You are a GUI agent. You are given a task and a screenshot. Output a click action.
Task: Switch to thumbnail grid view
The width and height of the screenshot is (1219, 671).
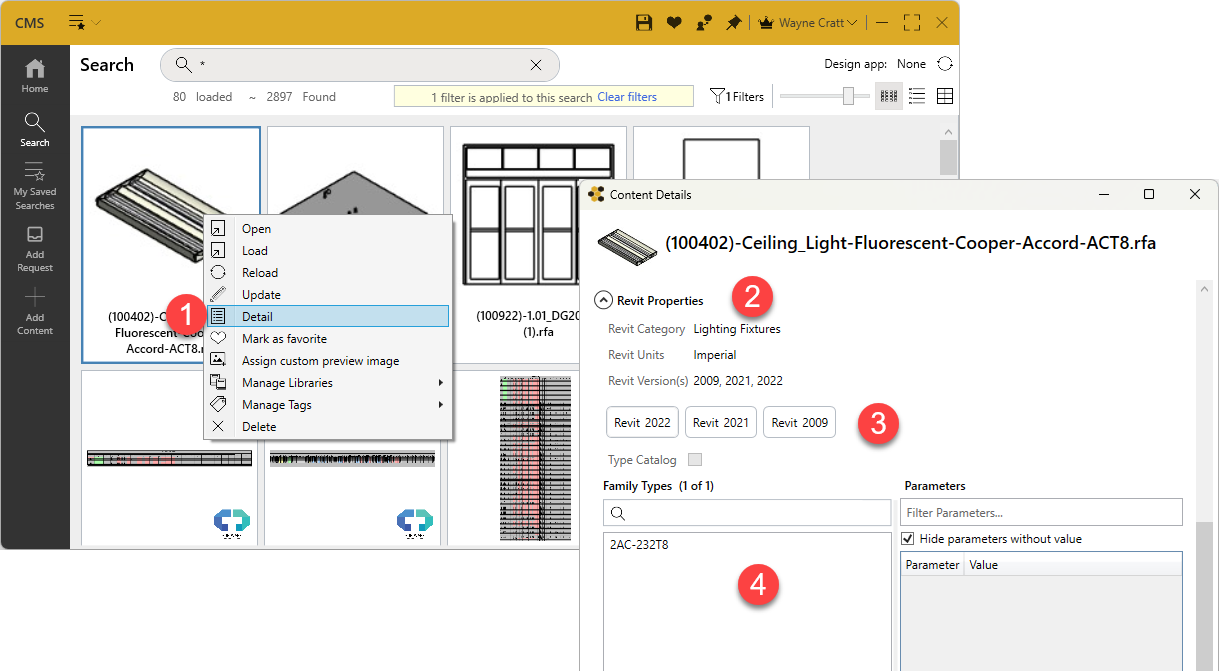tap(887, 96)
